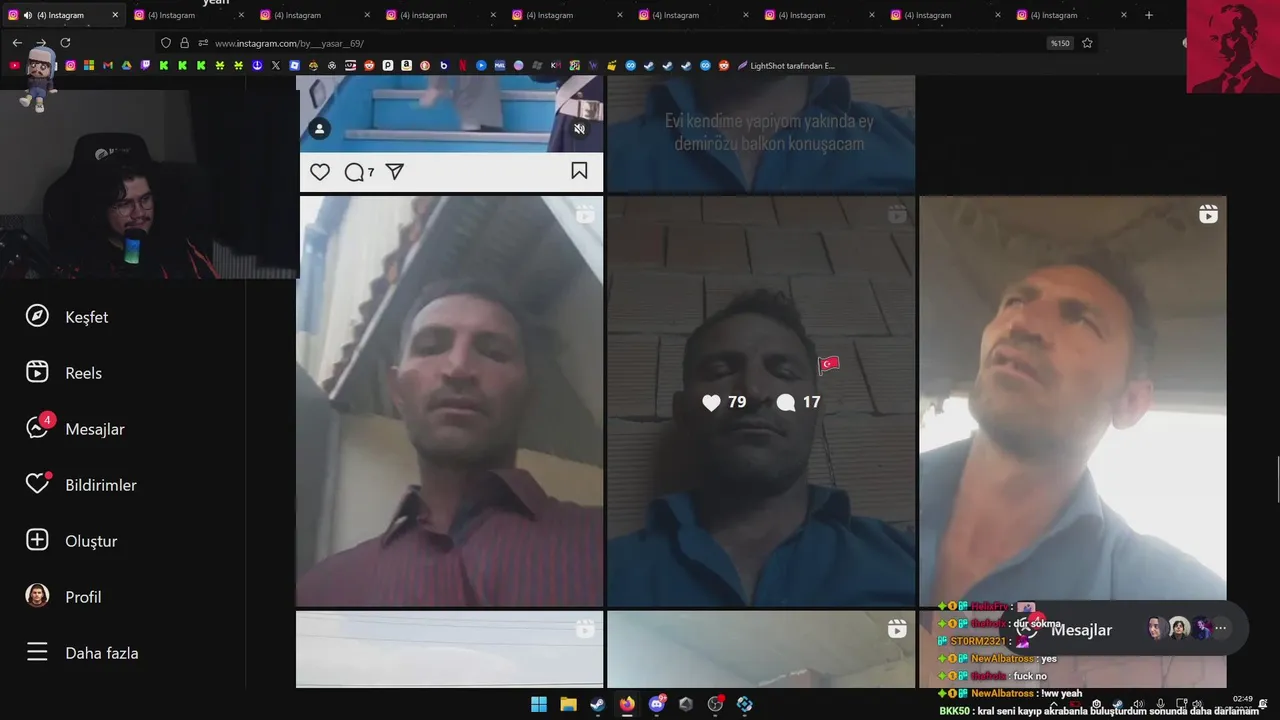The width and height of the screenshot is (1280, 720).
Task: Open comments via the speech bubble icon
Action: tap(354, 172)
